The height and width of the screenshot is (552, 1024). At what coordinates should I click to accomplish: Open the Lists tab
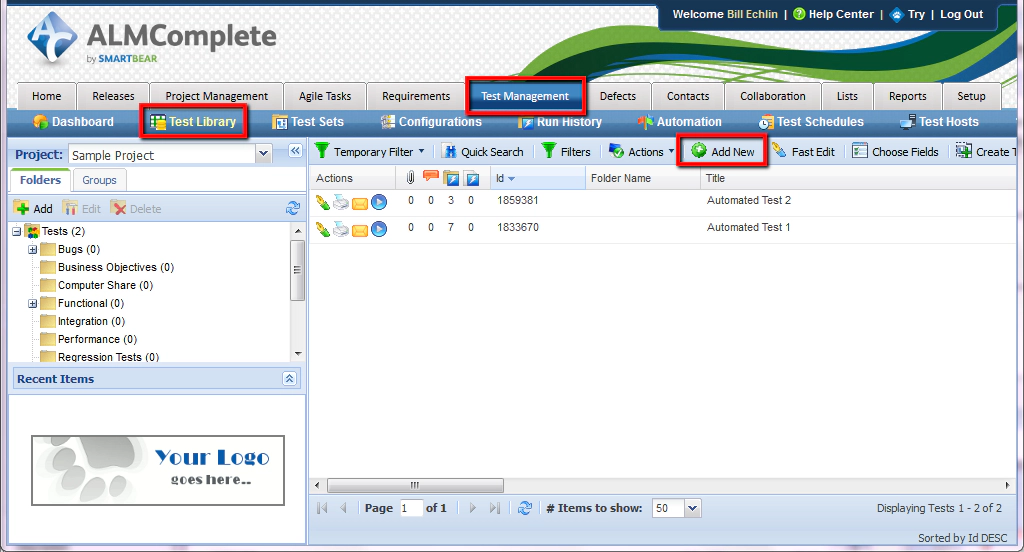click(x=847, y=96)
